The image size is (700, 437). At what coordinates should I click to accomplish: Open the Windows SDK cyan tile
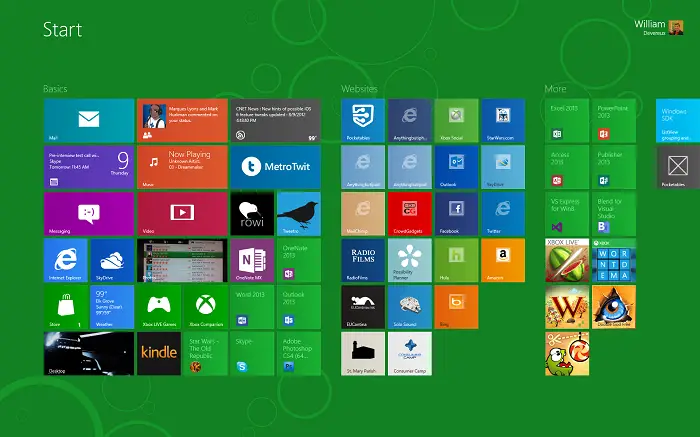678,121
